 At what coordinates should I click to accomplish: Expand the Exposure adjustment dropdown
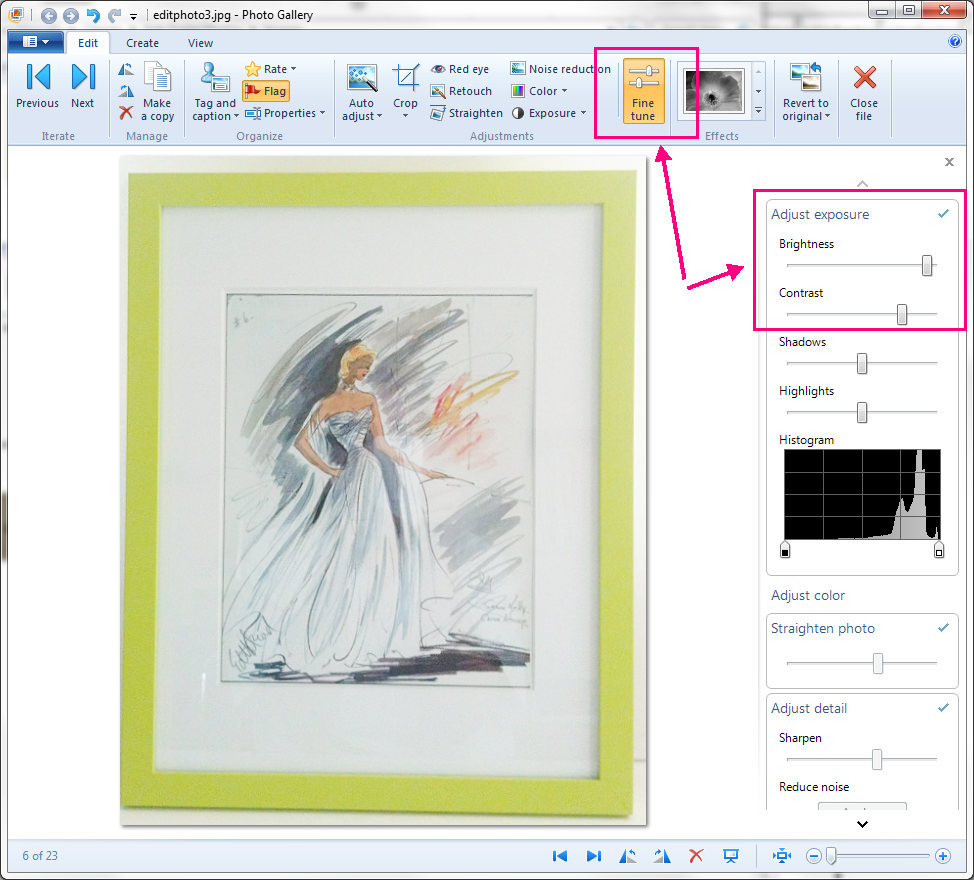coord(549,113)
